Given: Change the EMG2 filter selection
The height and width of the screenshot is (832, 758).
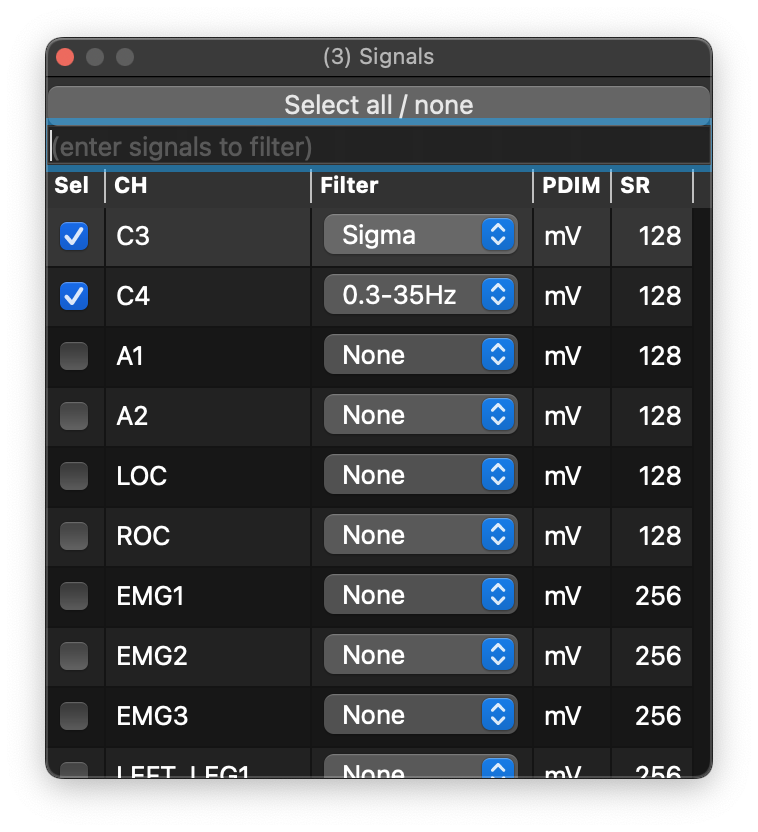Looking at the screenshot, I should point(420,655).
